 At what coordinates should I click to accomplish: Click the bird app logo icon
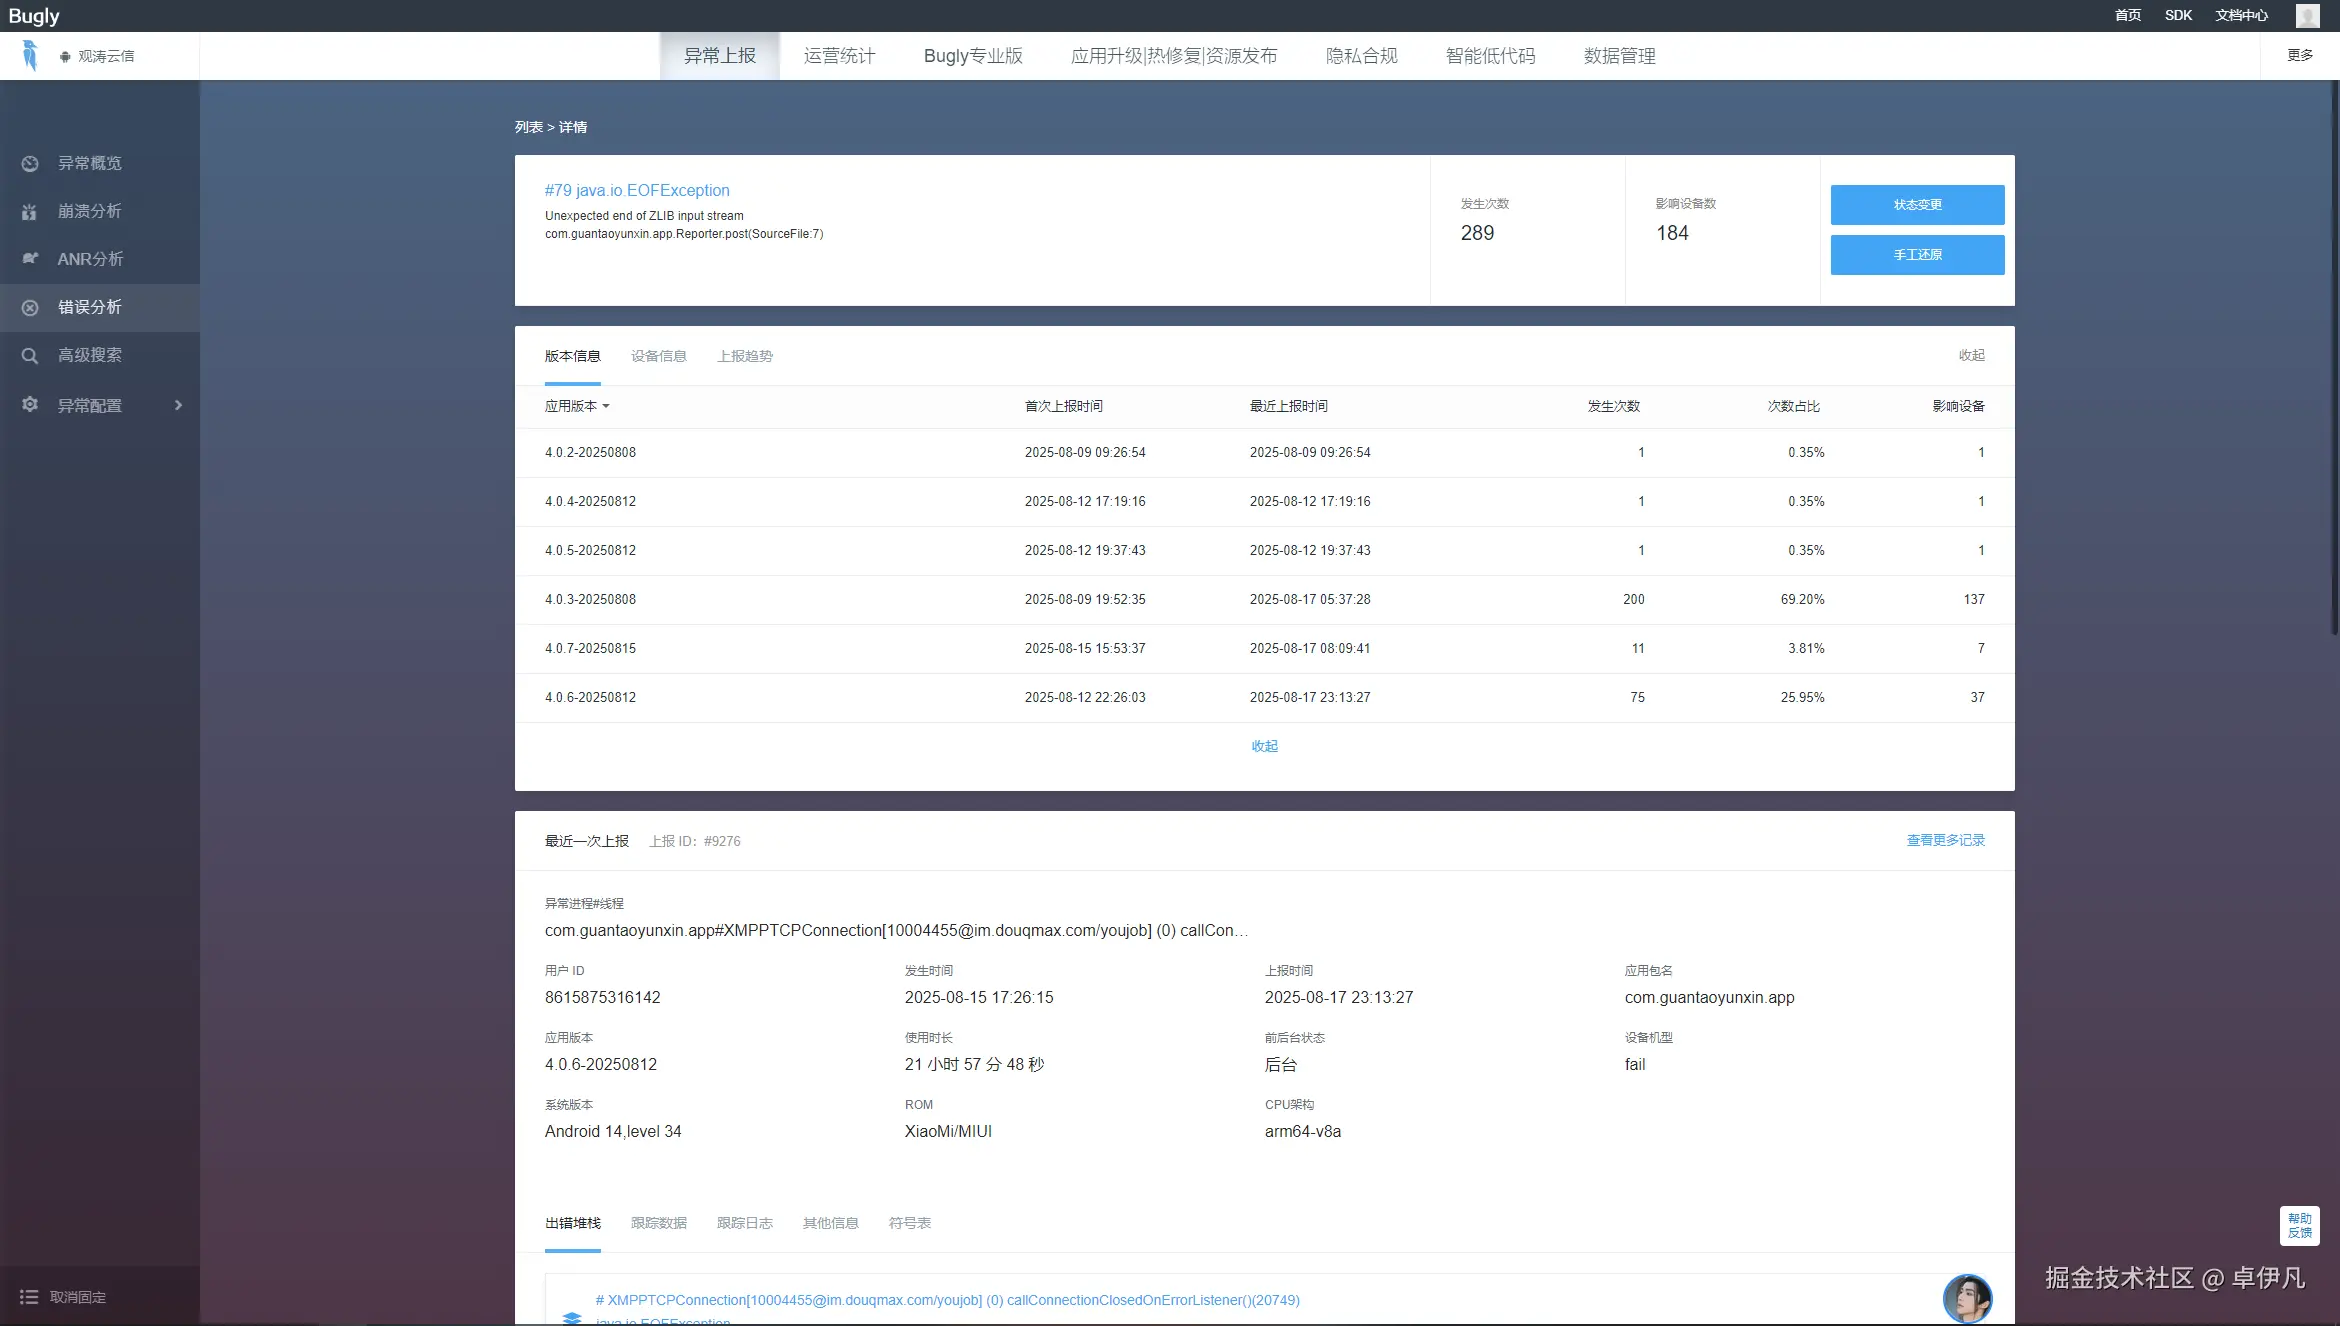(30, 56)
